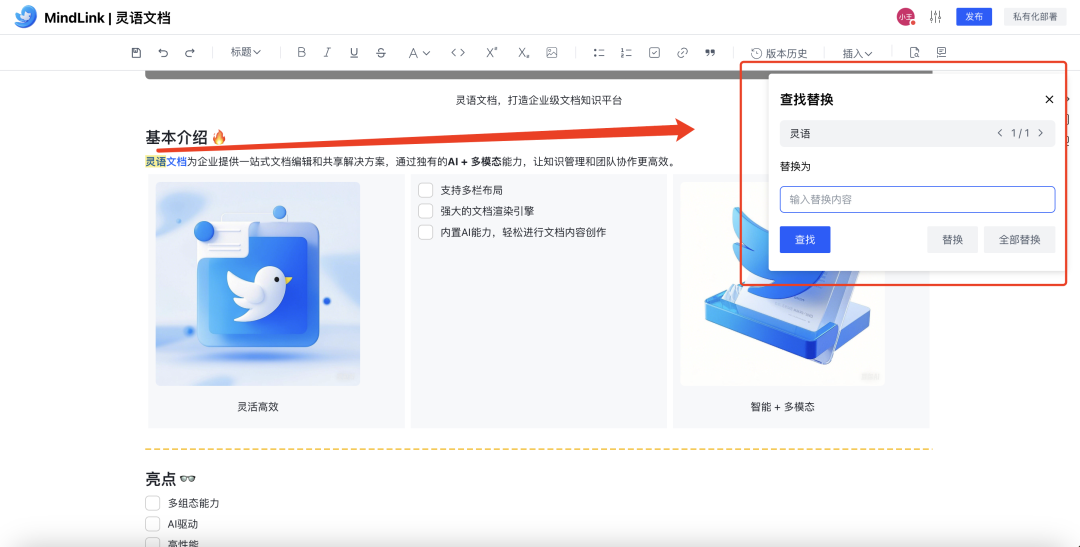Apply superscript formatting
This screenshot has height=547, width=1080.
[x=492, y=52]
